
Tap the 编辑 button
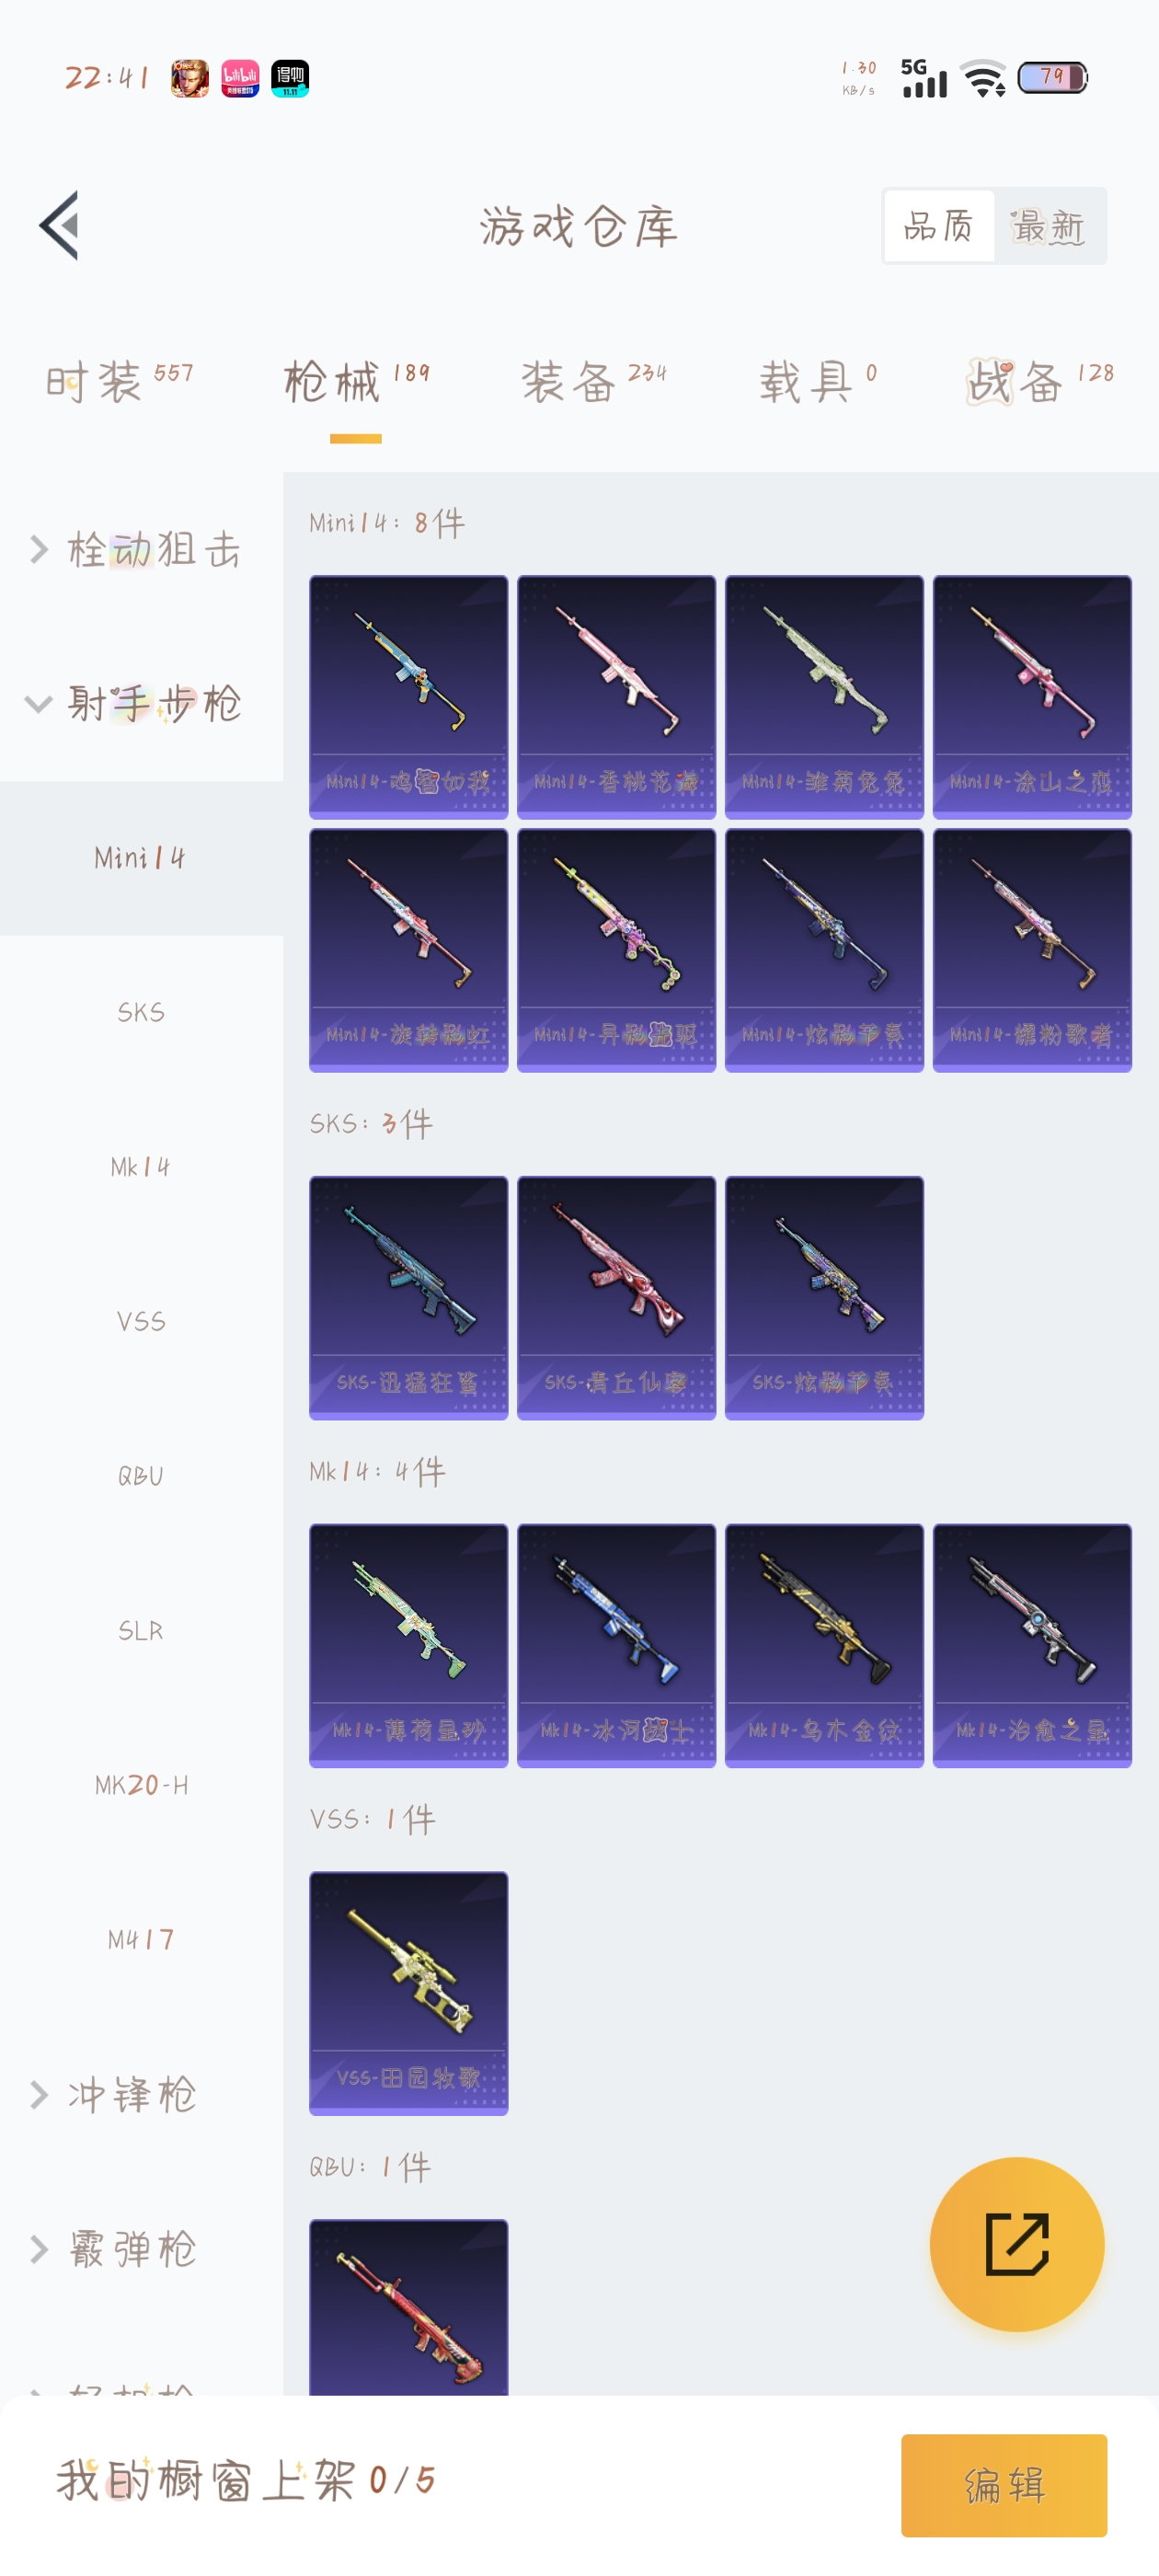pyautogui.click(x=1003, y=2484)
